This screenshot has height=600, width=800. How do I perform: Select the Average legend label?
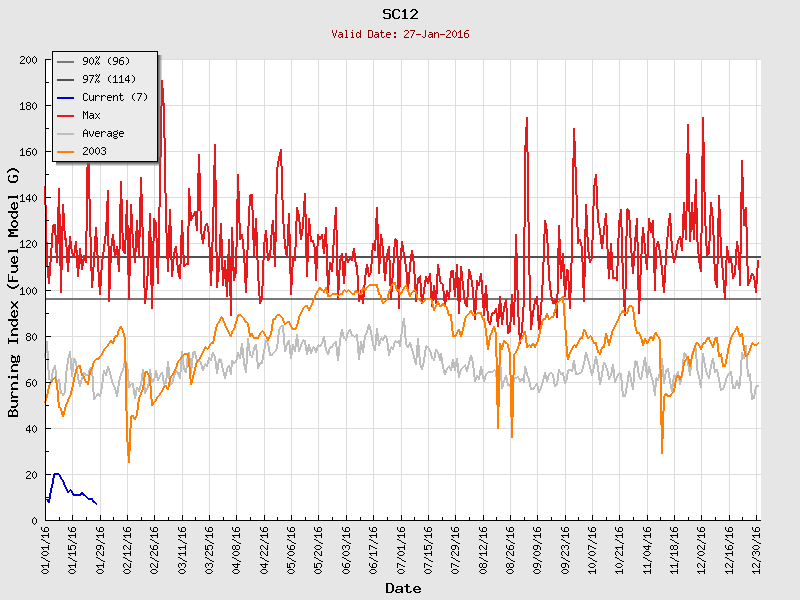pyautogui.click(x=103, y=133)
